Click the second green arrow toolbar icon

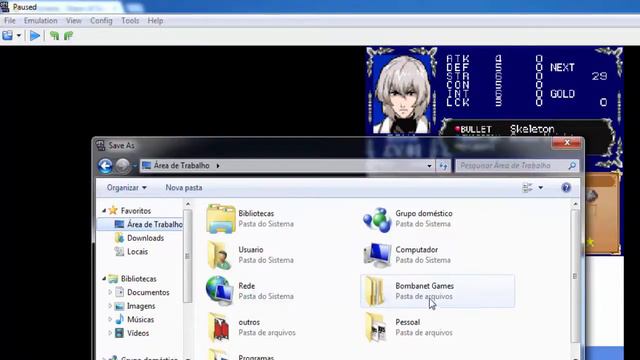point(68,36)
